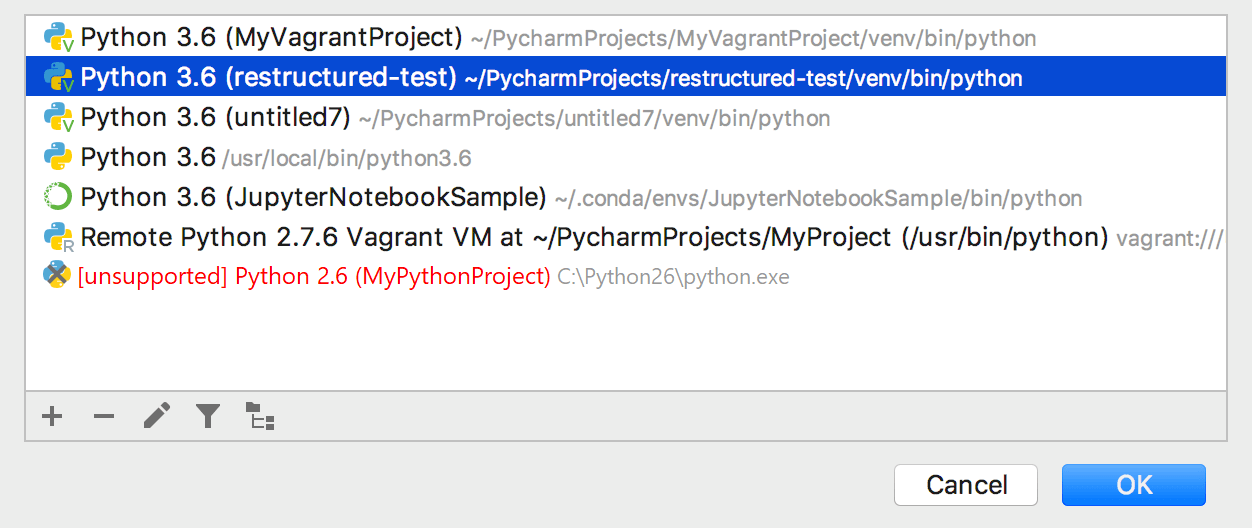Viewport: 1252px width, 528px height.
Task: Select the highlighted restructured-test interpreter
Action: (x=268, y=77)
